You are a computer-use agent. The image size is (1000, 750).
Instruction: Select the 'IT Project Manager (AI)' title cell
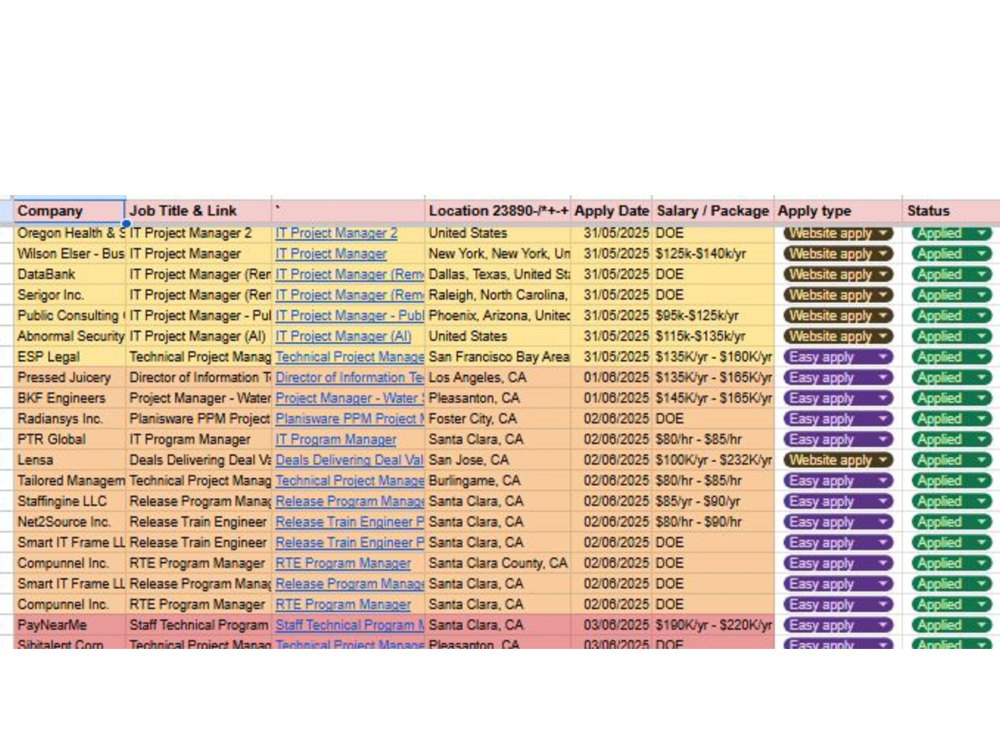click(x=198, y=336)
